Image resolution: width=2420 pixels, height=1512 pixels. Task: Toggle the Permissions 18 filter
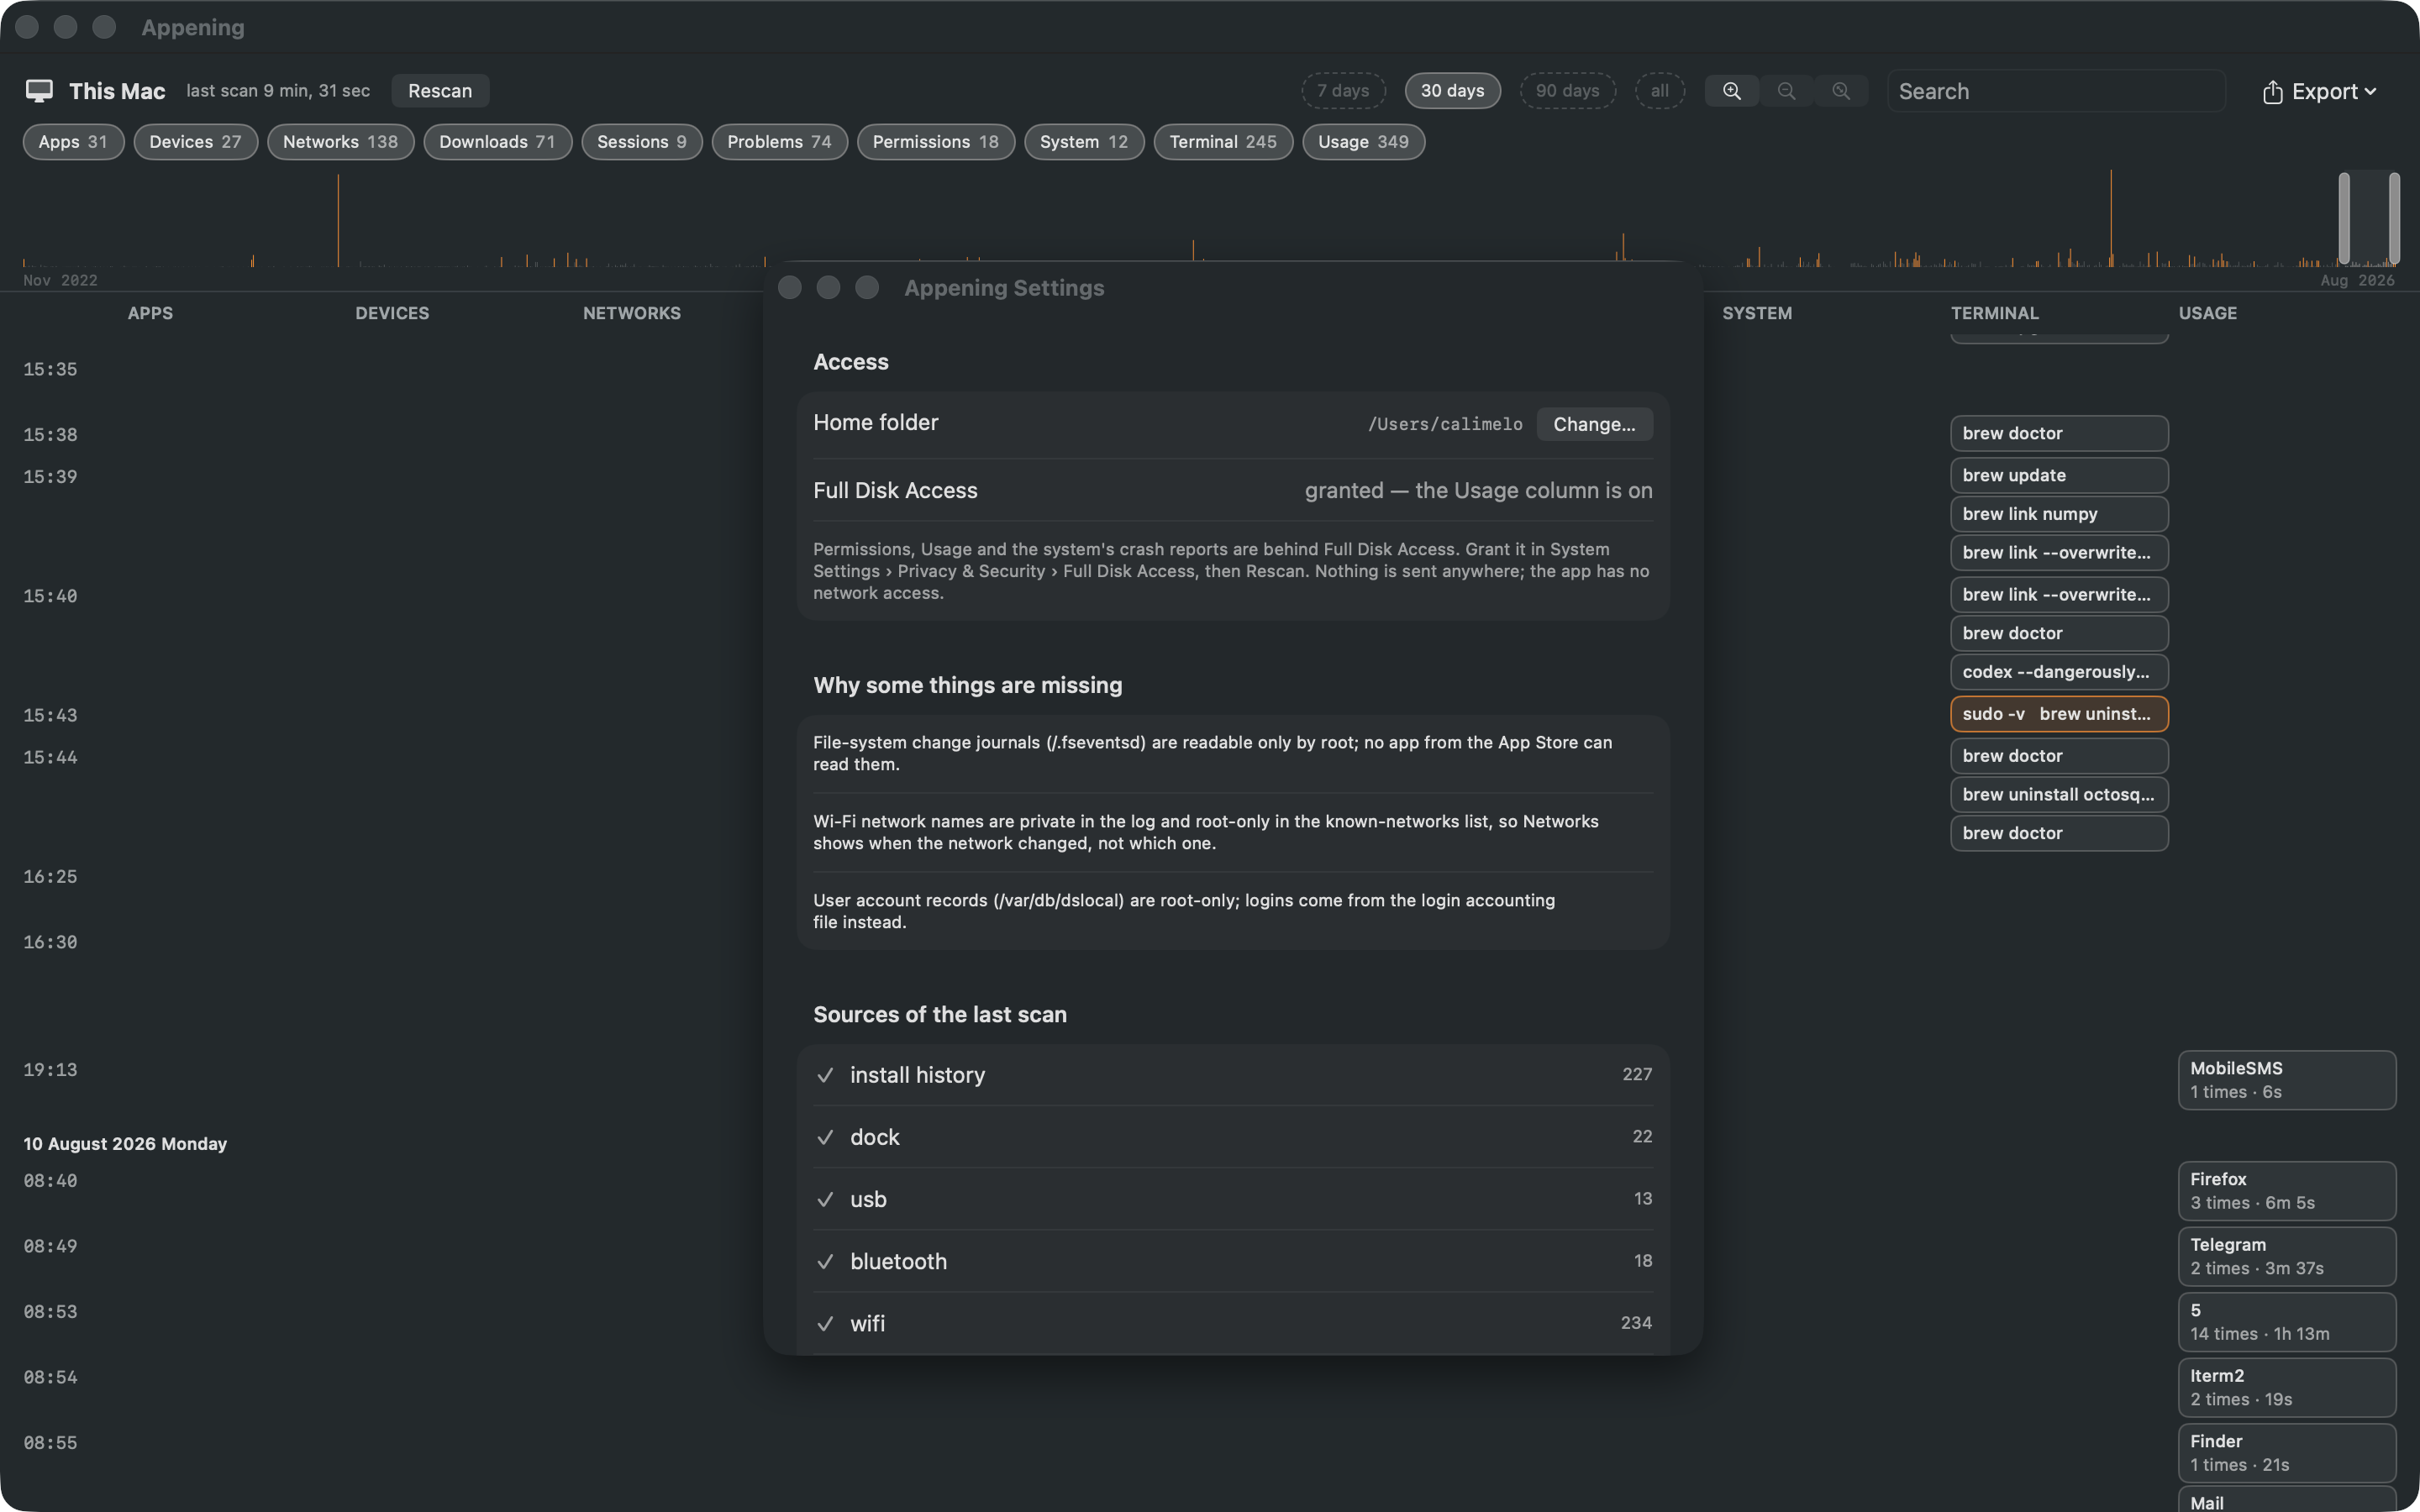935,142
